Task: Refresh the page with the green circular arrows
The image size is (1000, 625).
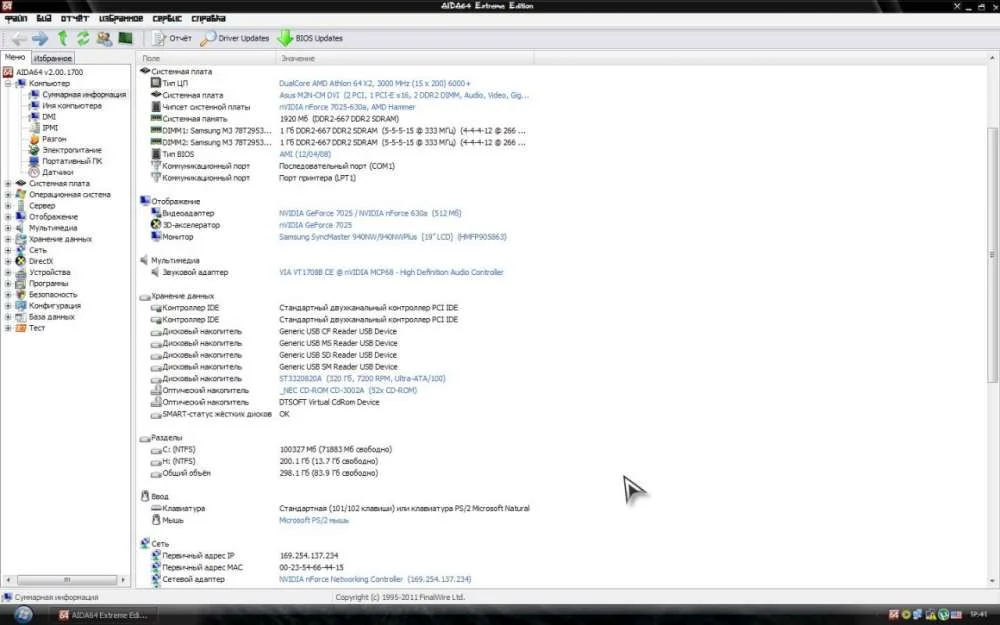Action: point(83,38)
